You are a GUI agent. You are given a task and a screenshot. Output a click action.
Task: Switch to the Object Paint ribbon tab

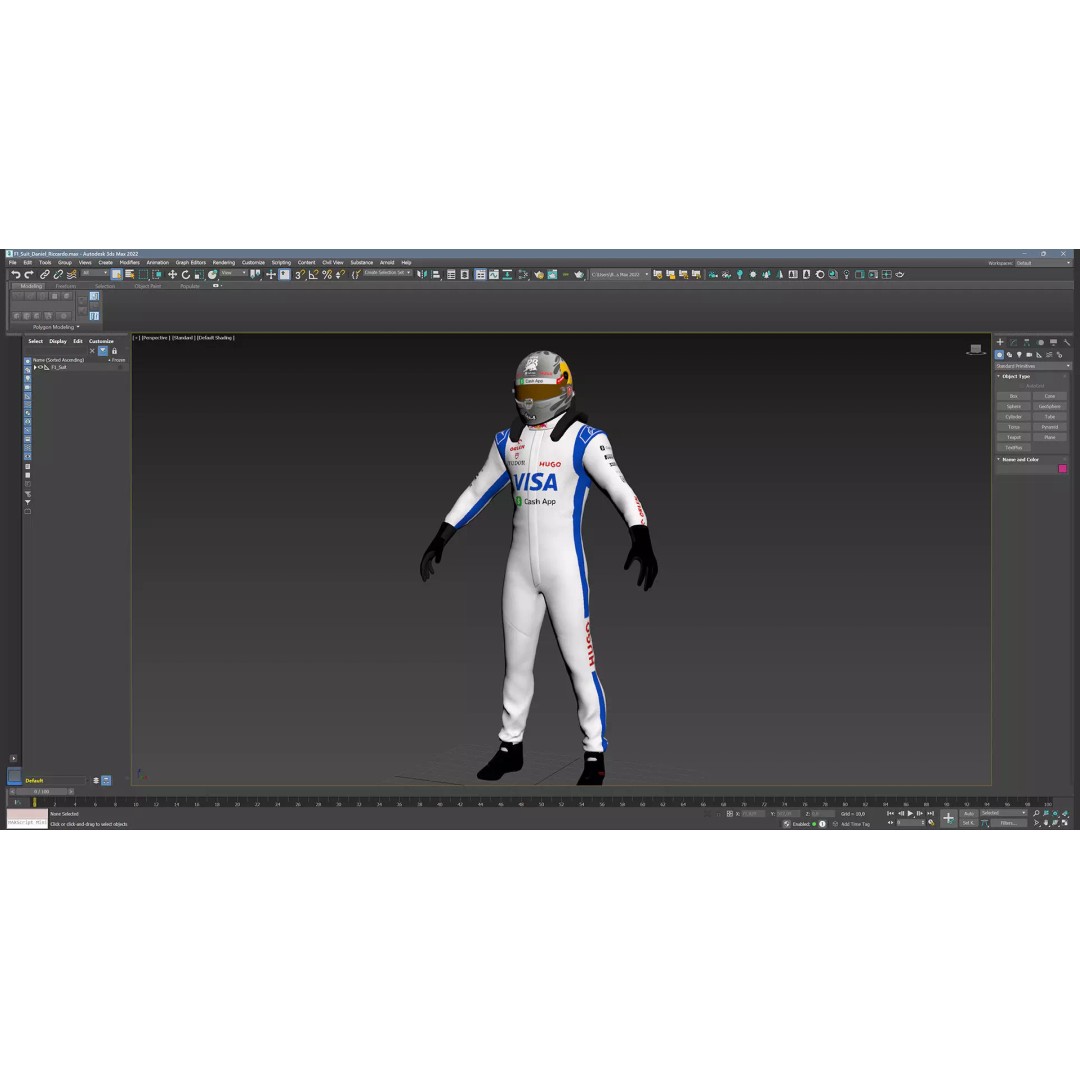[147, 286]
